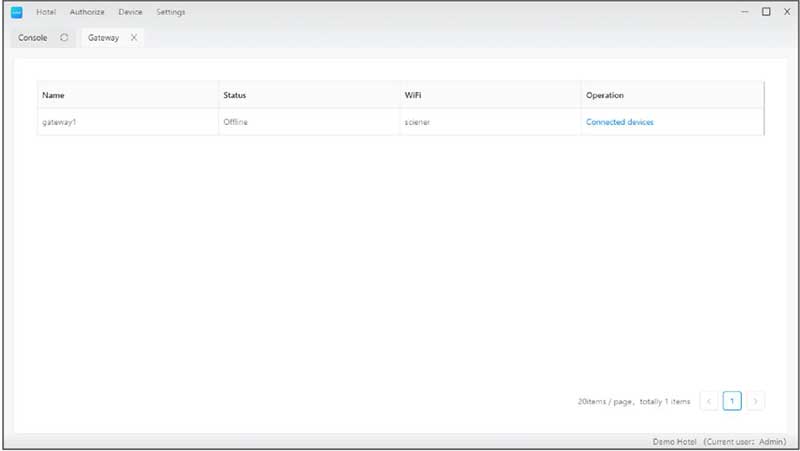Select the Gateway tab

[x=103, y=38]
